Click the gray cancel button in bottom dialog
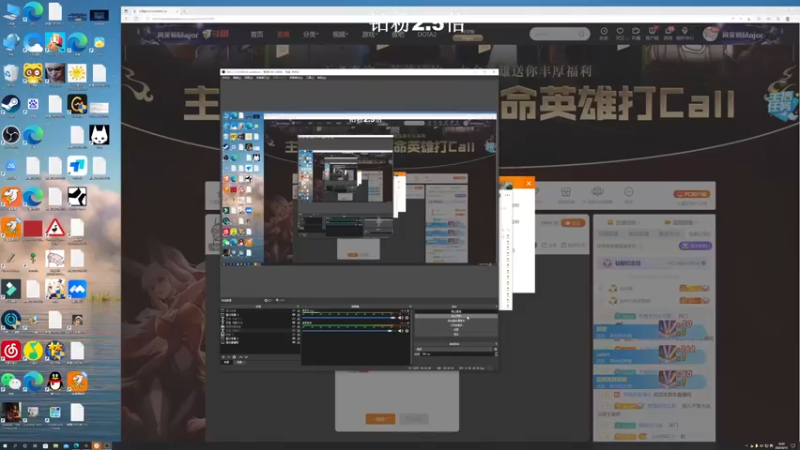Screen dimensions: 800x450 414,419
